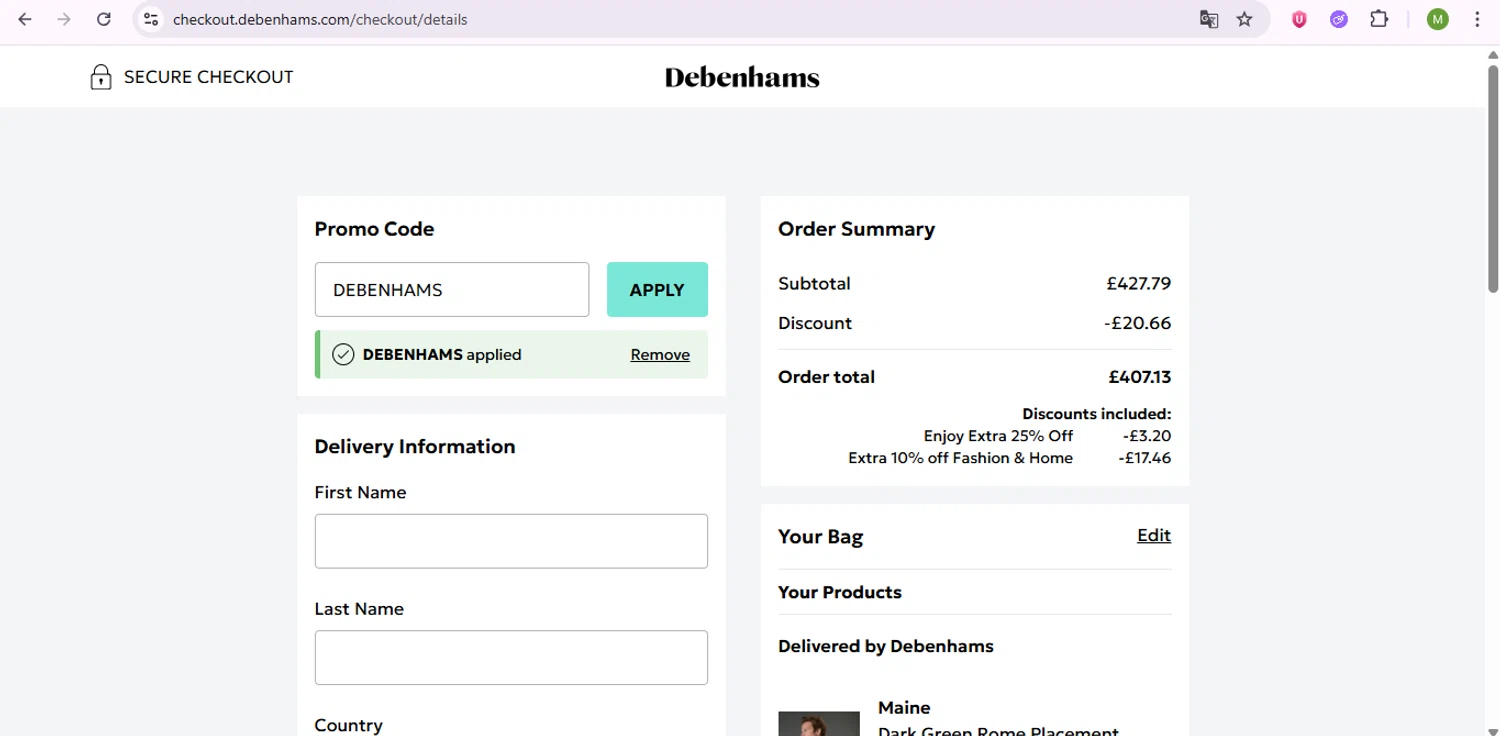Click the Secure Checkout padlock icon
Viewport: 1500px width, 736px height.
click(x=101, y=77)
